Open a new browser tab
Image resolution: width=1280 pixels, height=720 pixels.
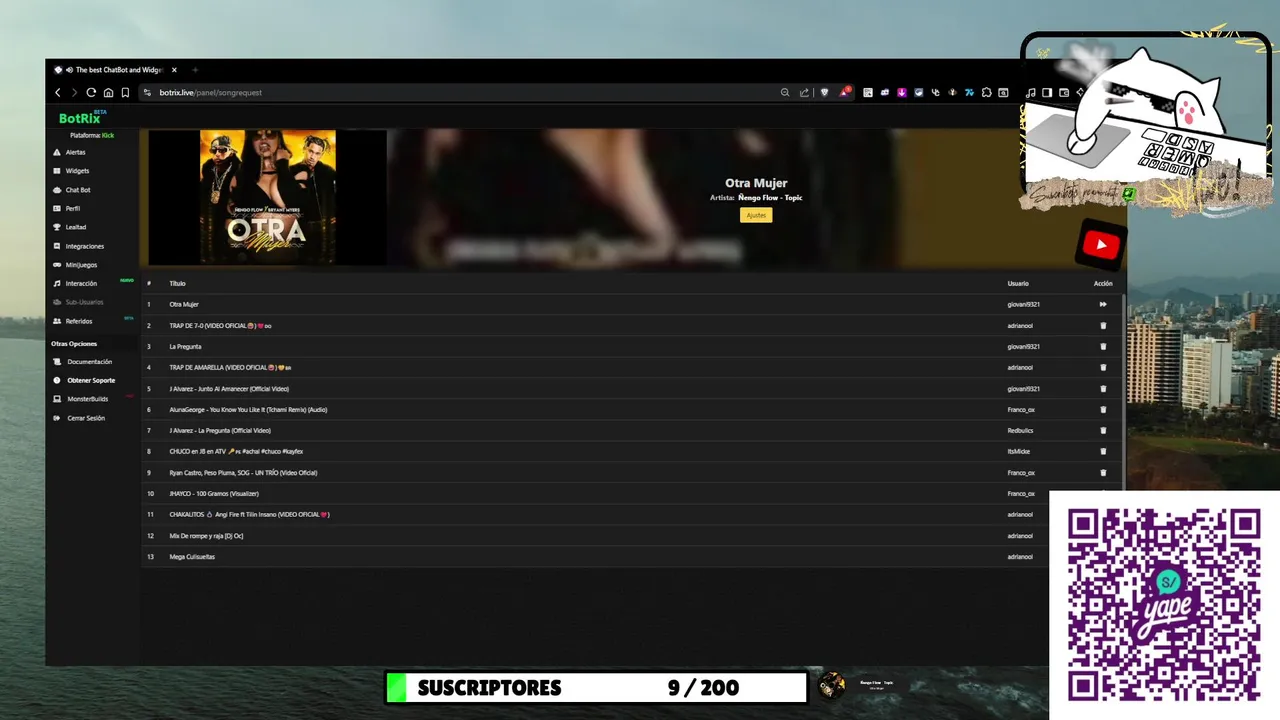[195, 70]
